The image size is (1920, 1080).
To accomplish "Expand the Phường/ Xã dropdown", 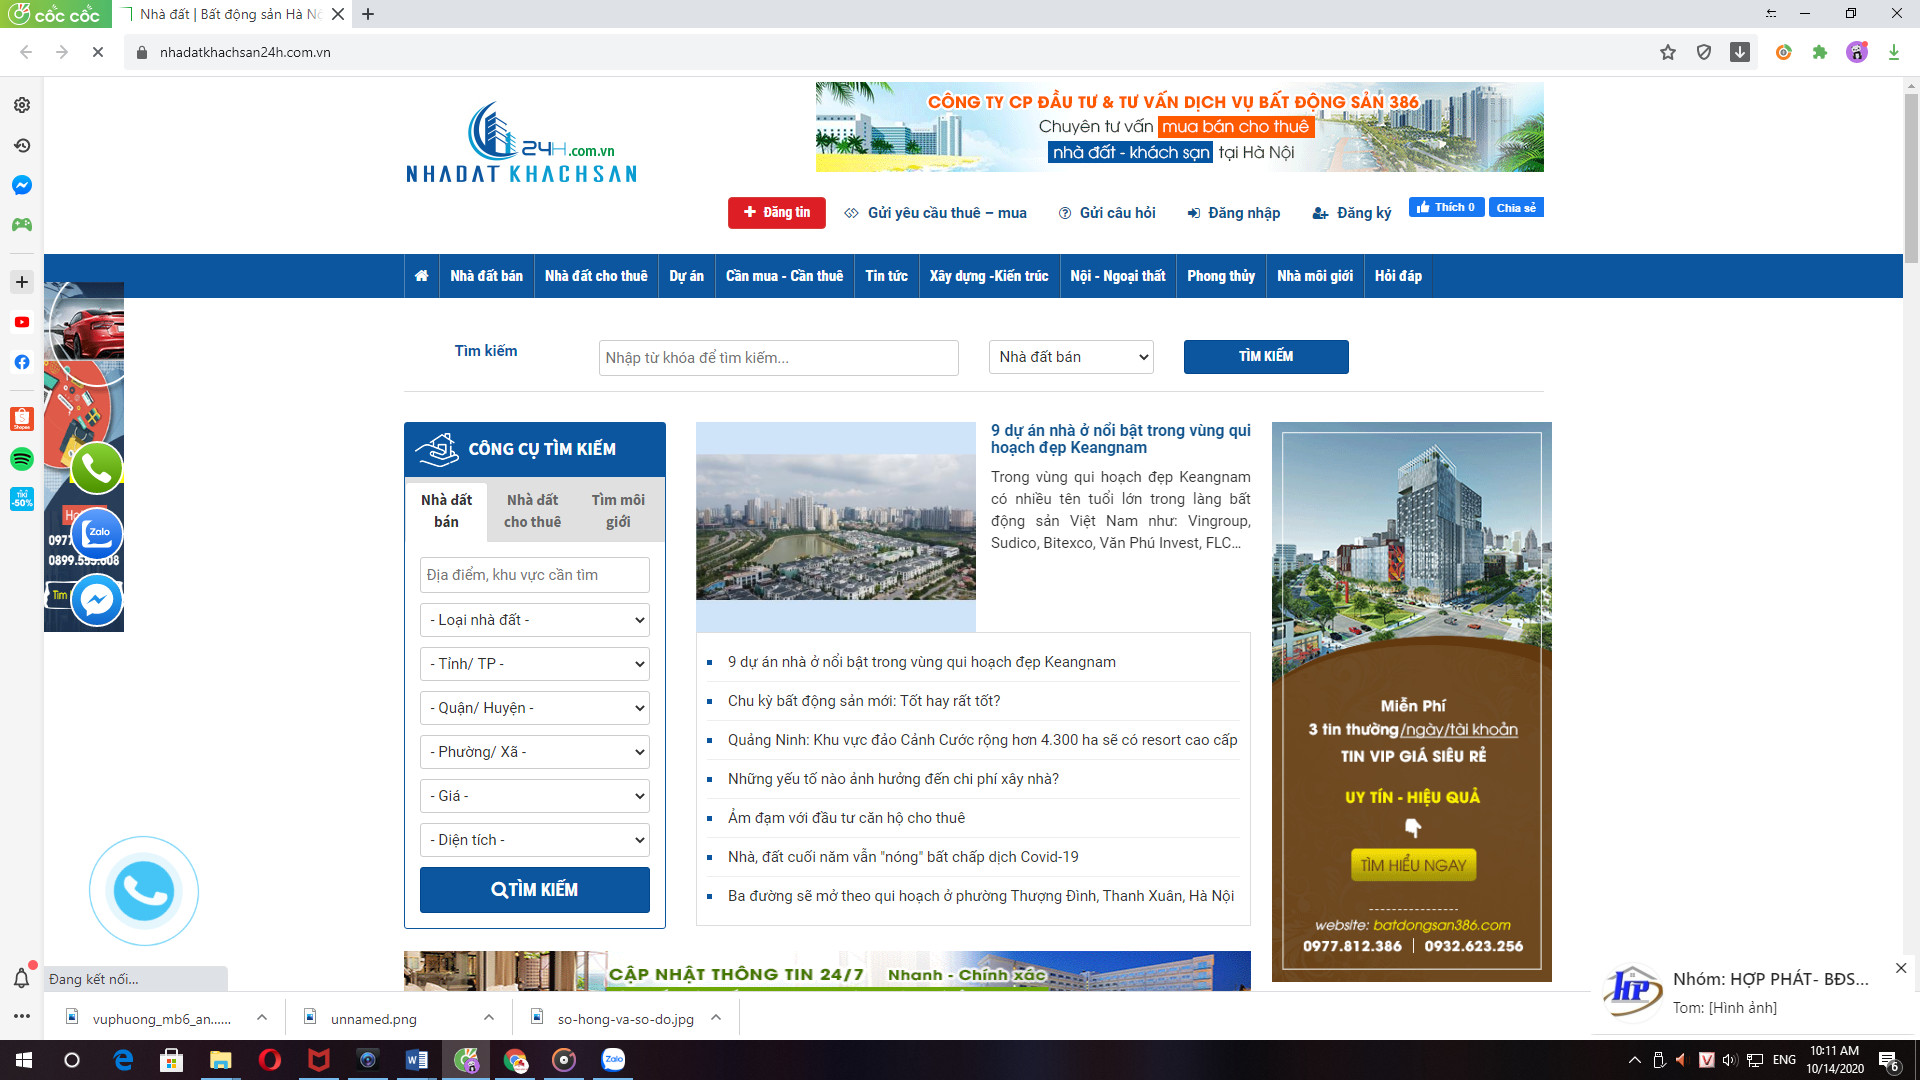I will [535, 752].
